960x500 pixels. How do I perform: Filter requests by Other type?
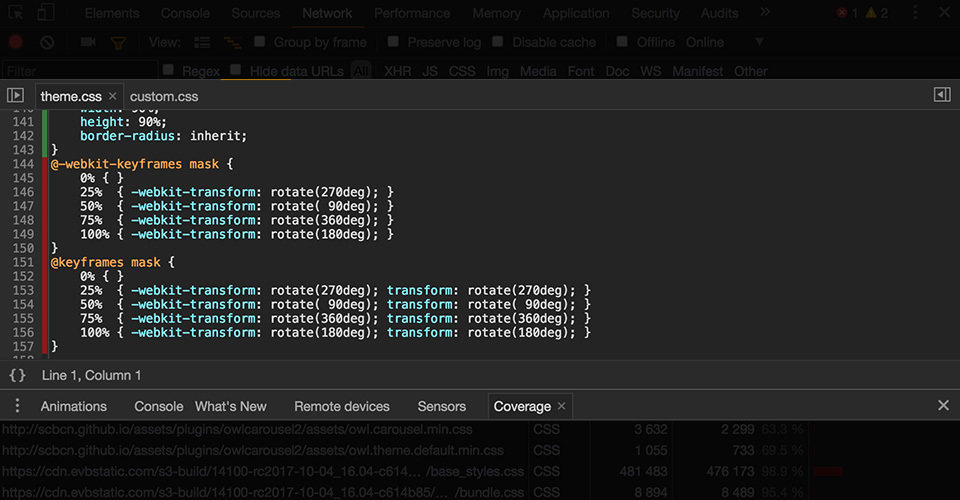[751, 71]
